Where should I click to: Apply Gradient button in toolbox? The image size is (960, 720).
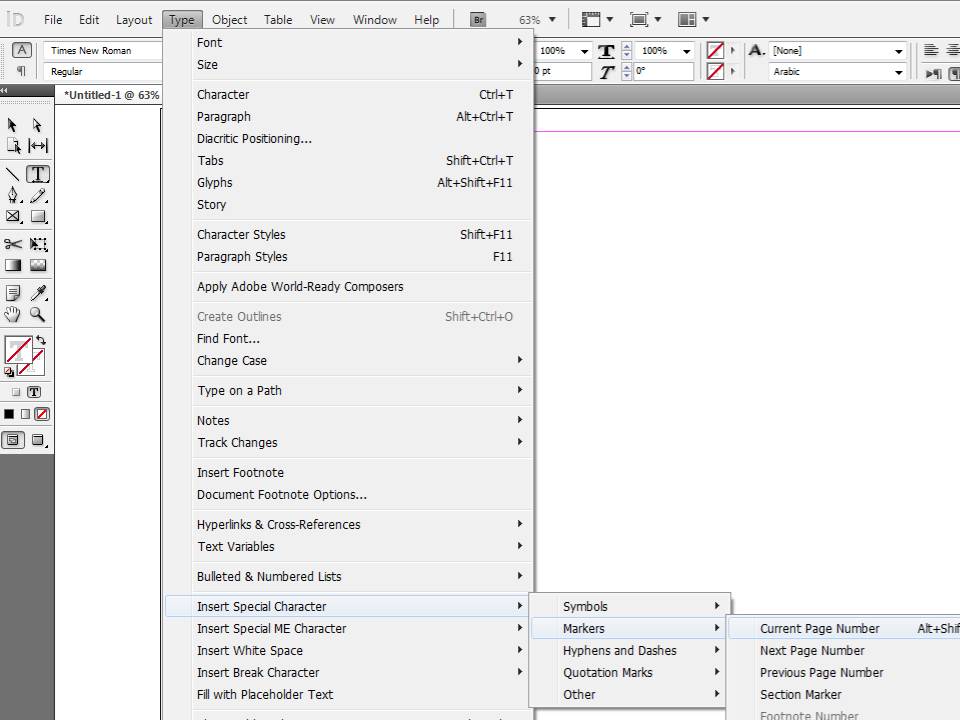(25, 414)
